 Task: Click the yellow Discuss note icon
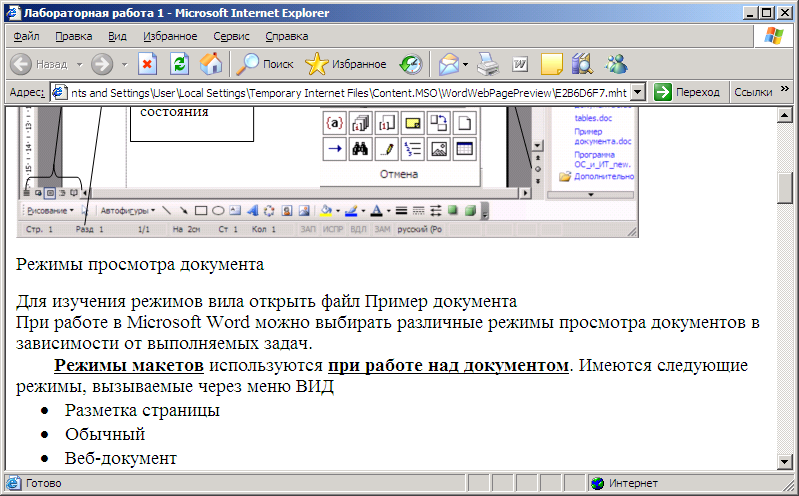point(551,64)
